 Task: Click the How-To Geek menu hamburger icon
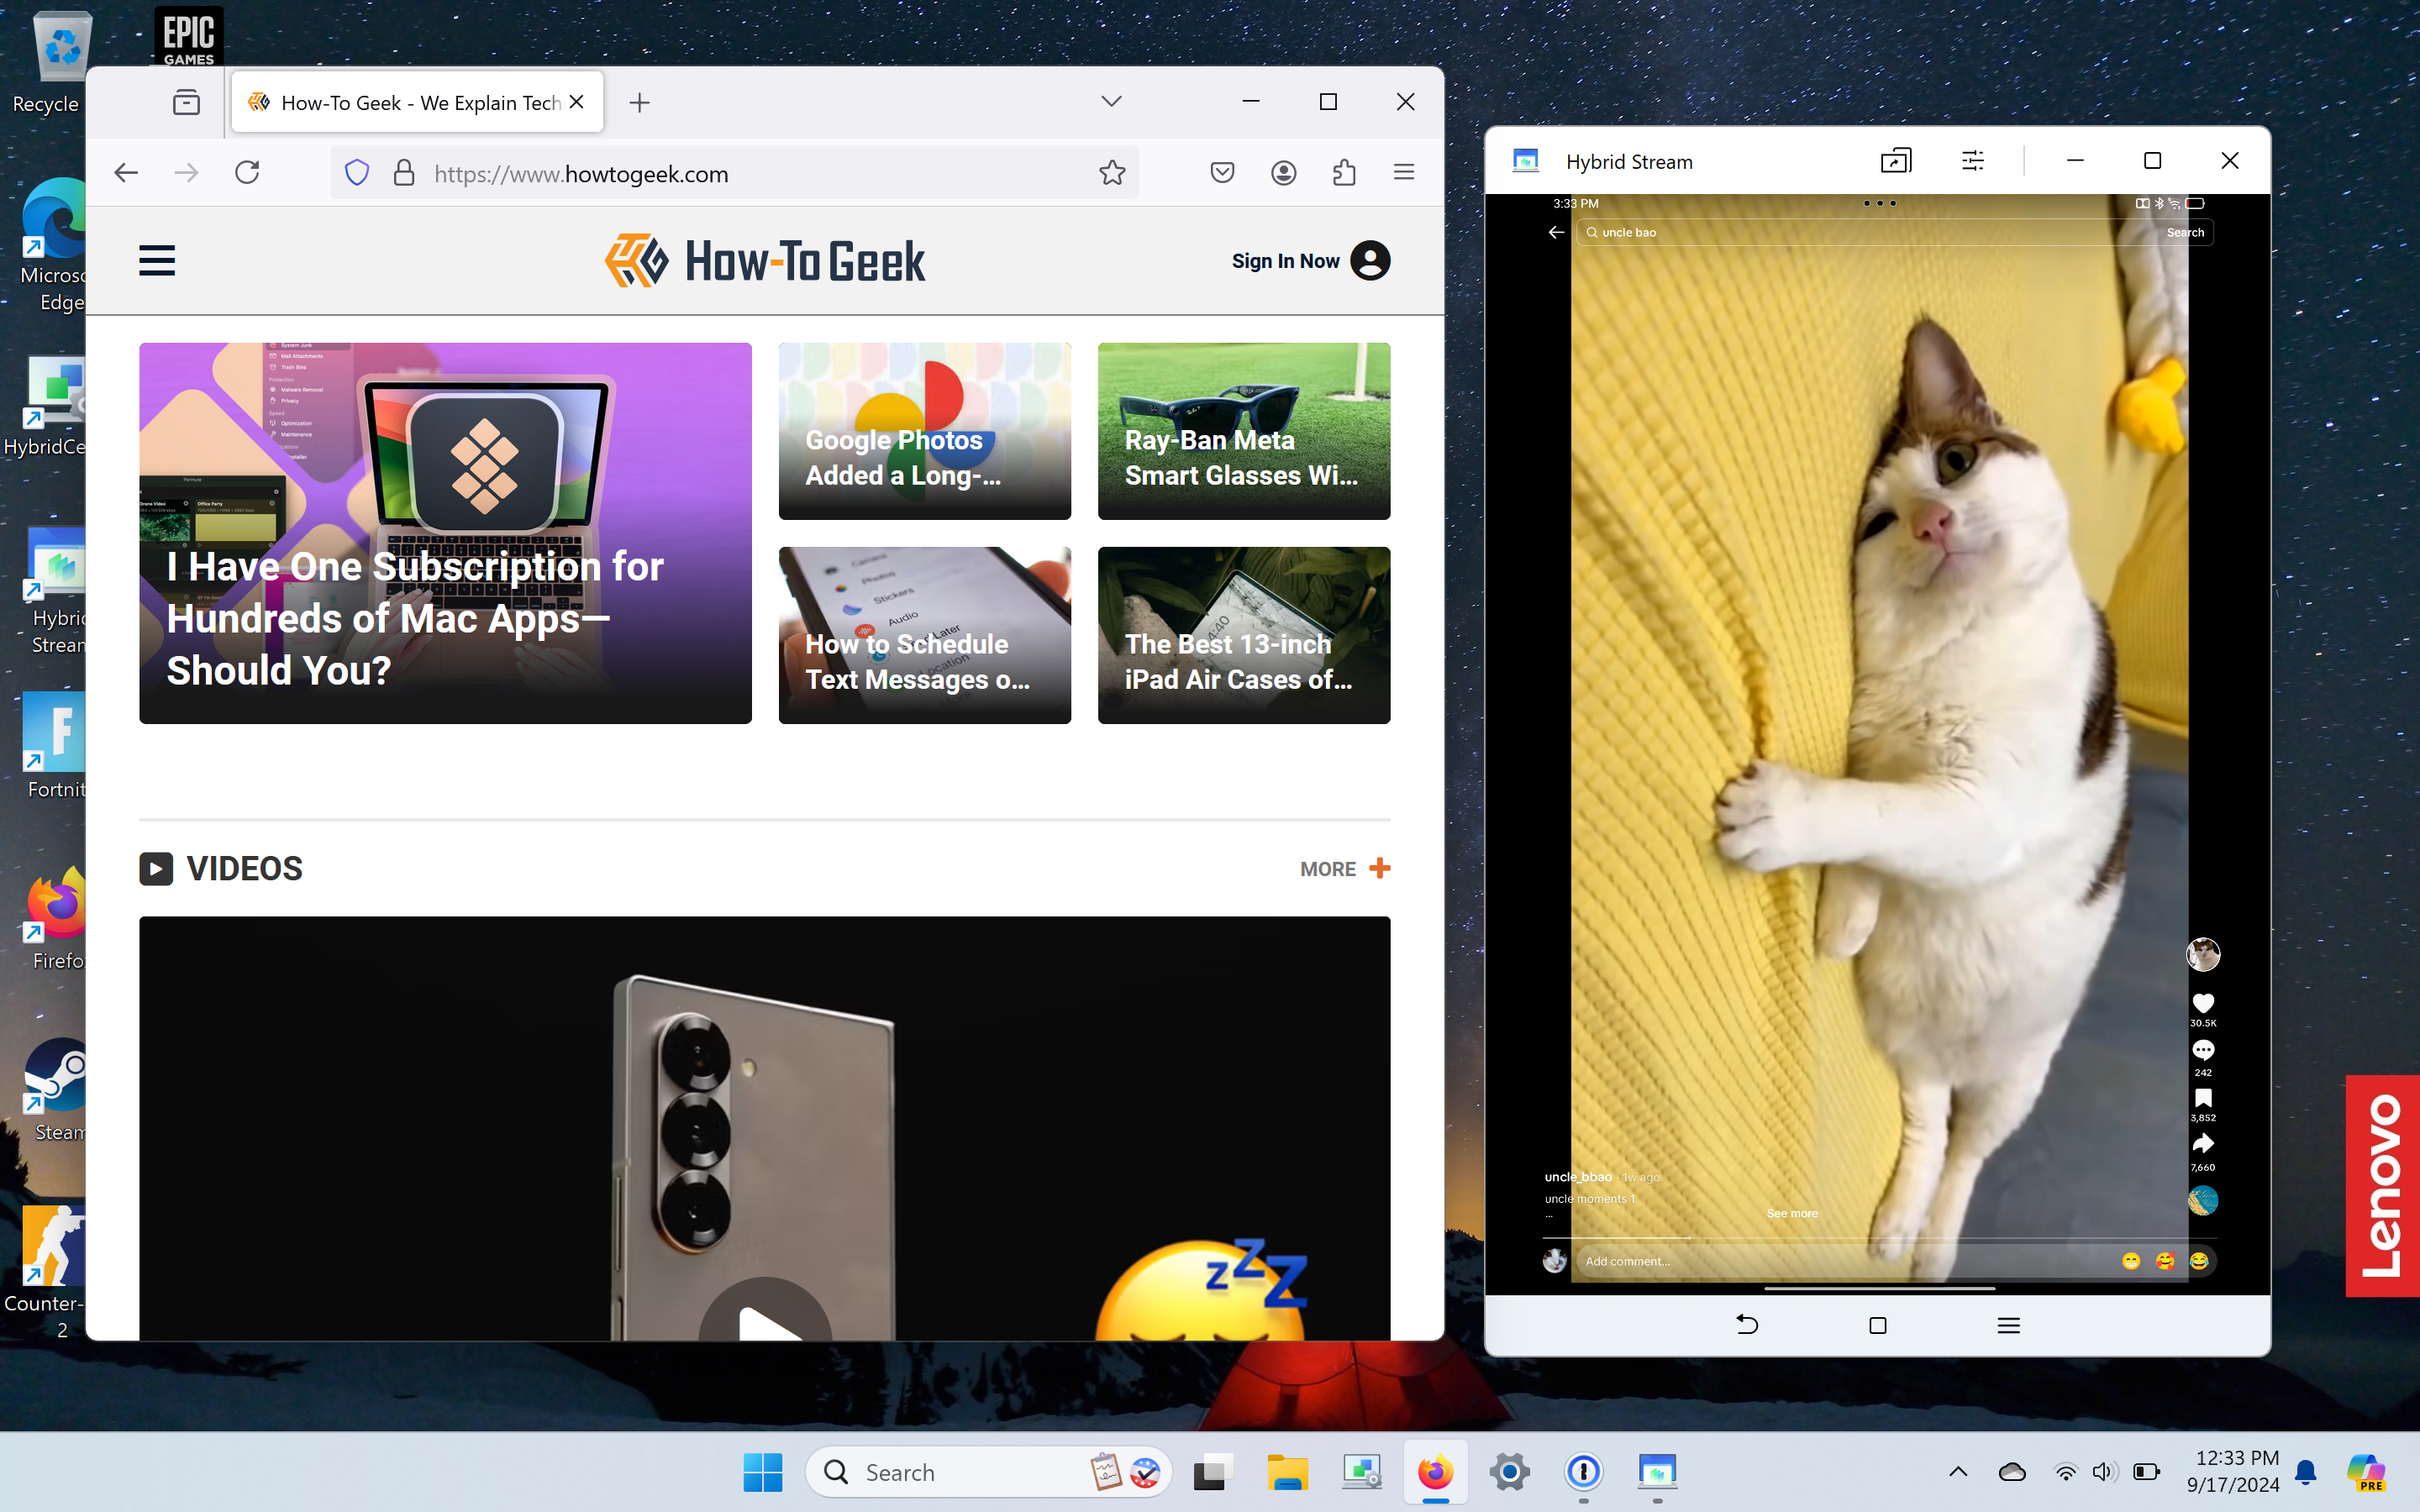157,260
